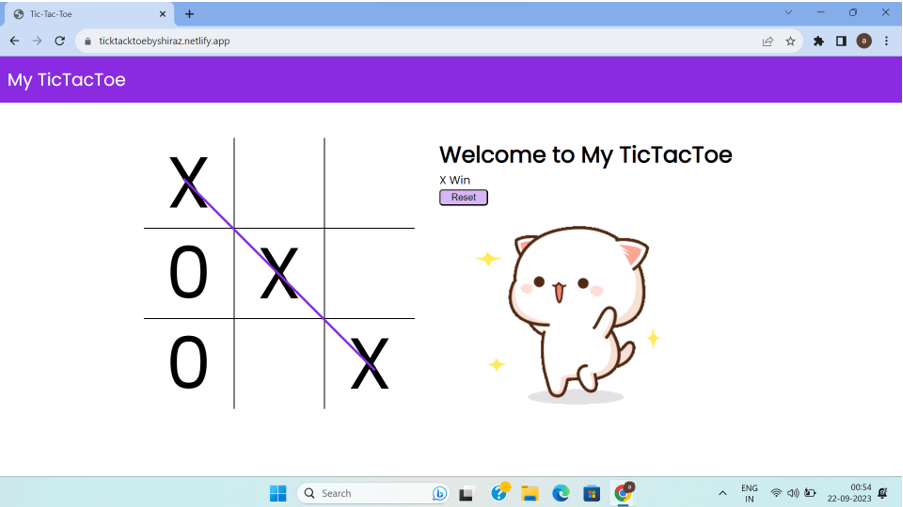Click the empty top-middle board cell
Image resolution: width=903 pixels, height=507 pixels.
pos(279,182)
